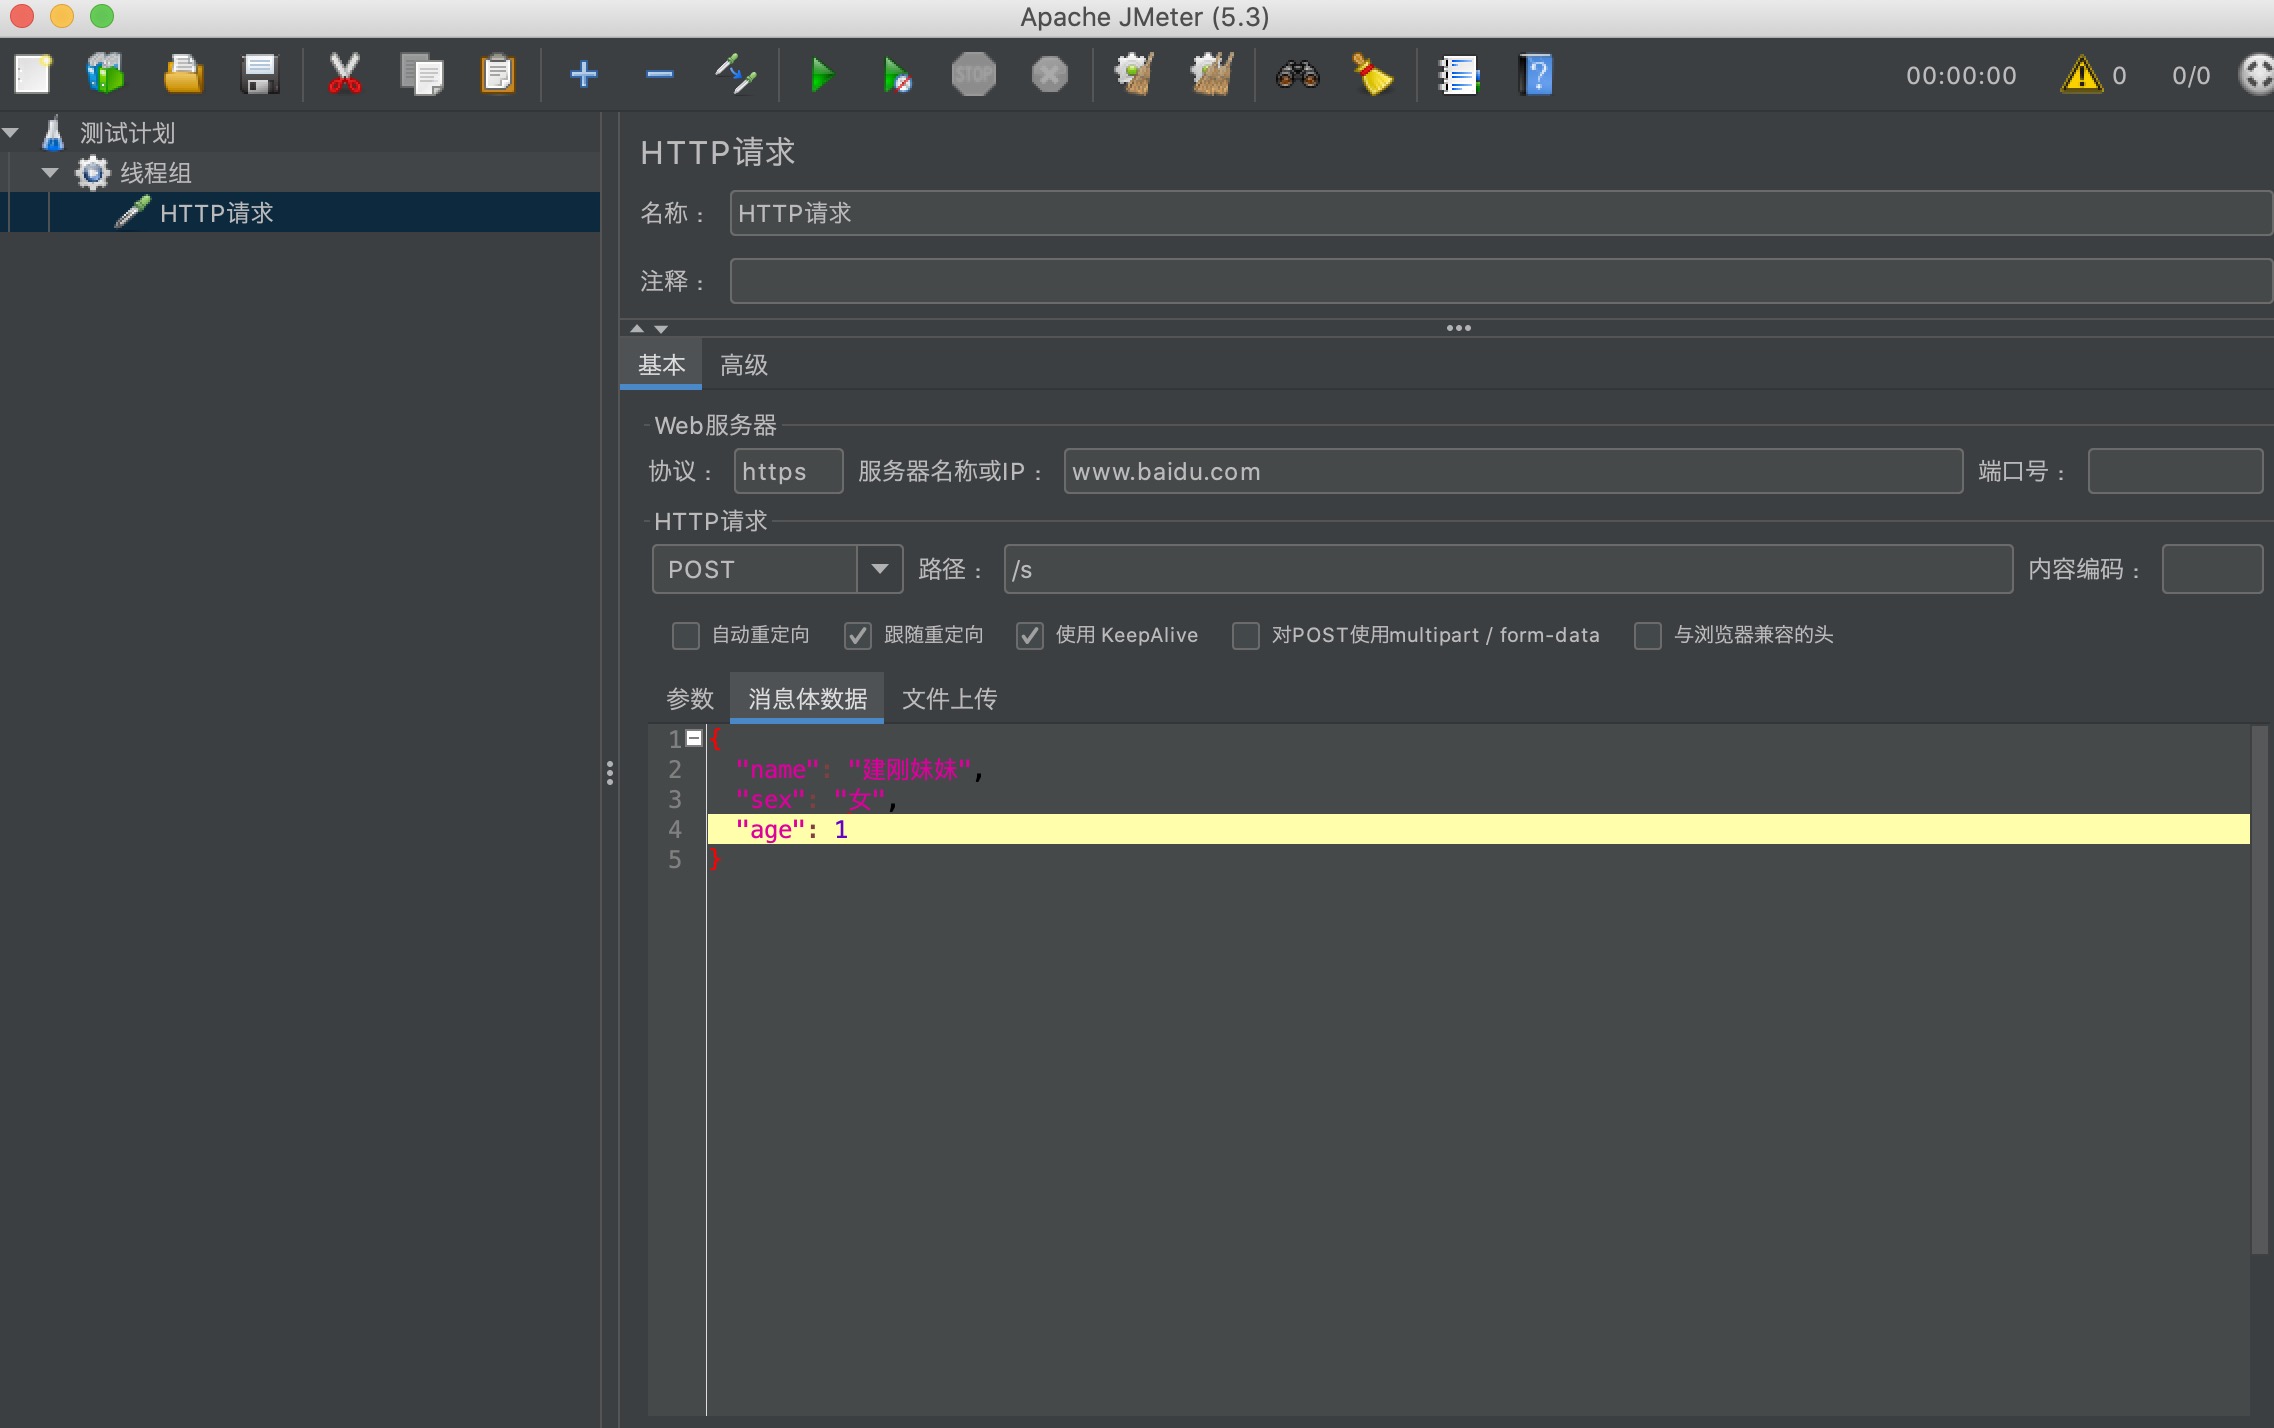Click the Clear all icon
The height and width of the screenshot is (1428, 2274).
tap(1212, 75)
